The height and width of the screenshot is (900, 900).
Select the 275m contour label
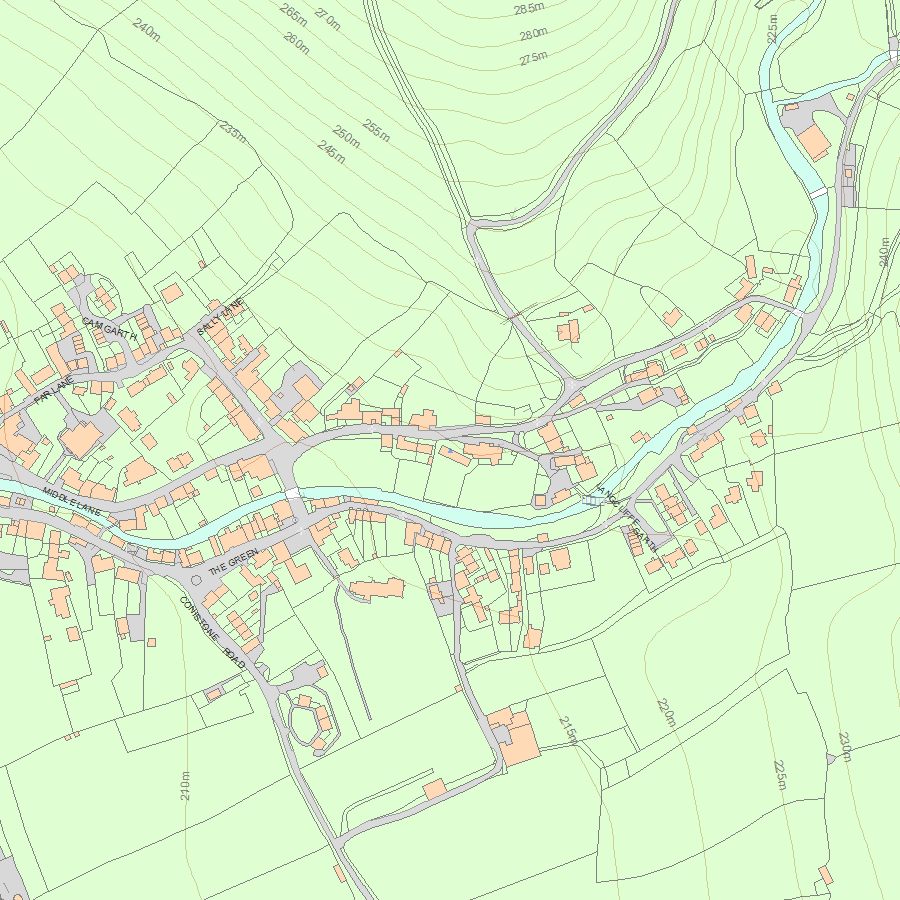point(533,59)
